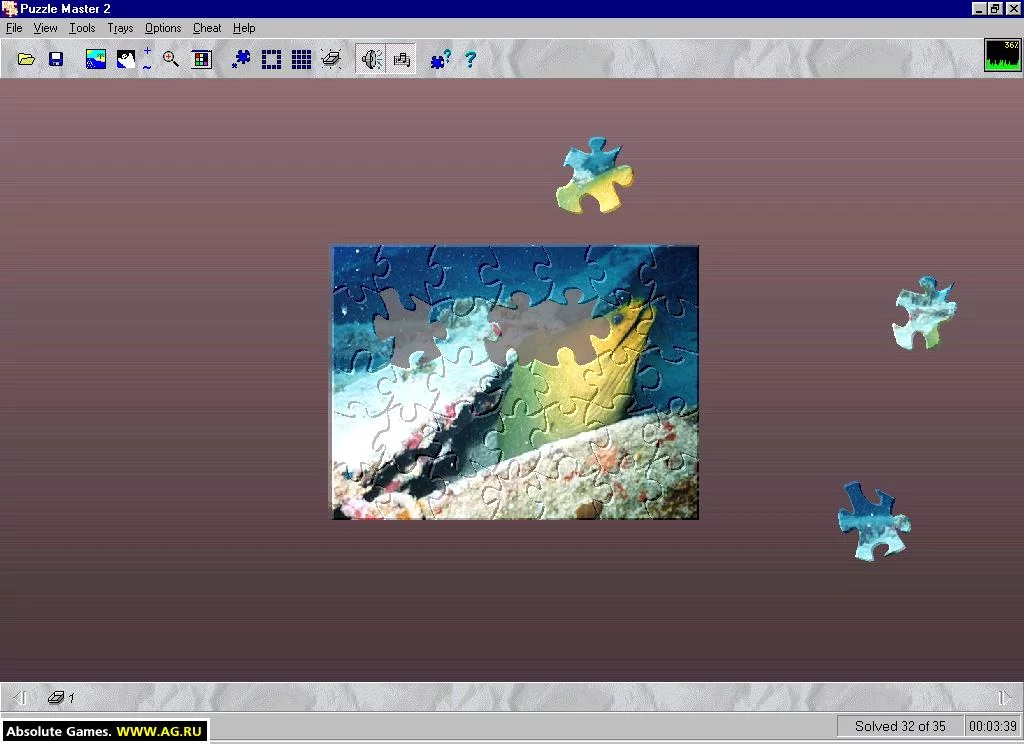This screenshot has height=744, width=1024.
Task: Click the puzzle piece with star icon
Action: (x=241, y=59)
